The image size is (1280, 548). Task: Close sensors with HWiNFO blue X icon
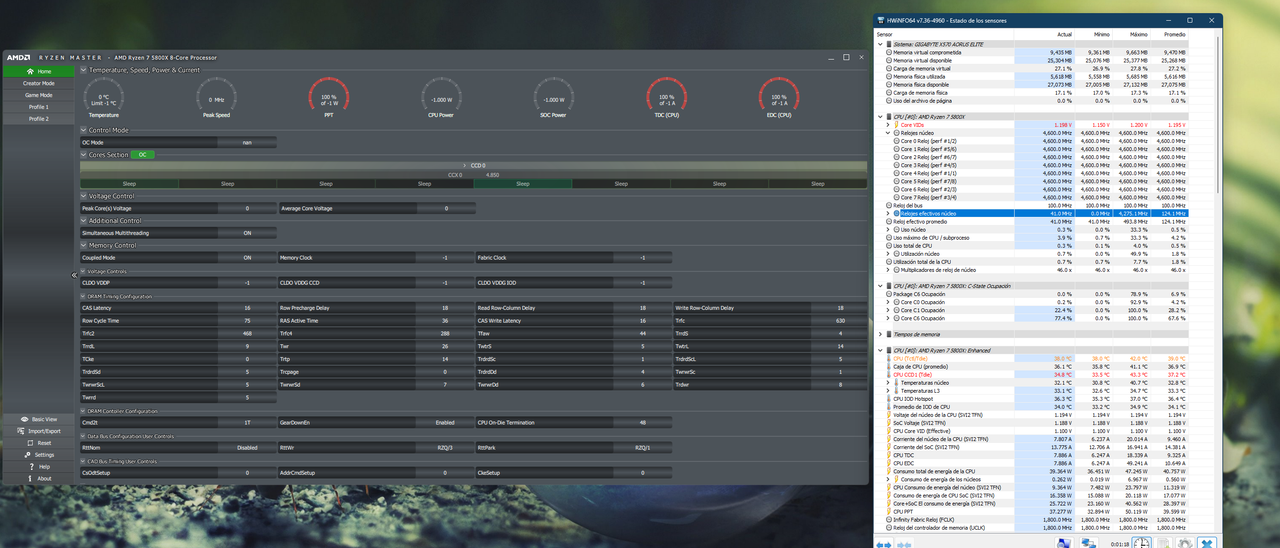pos(1208,543)
